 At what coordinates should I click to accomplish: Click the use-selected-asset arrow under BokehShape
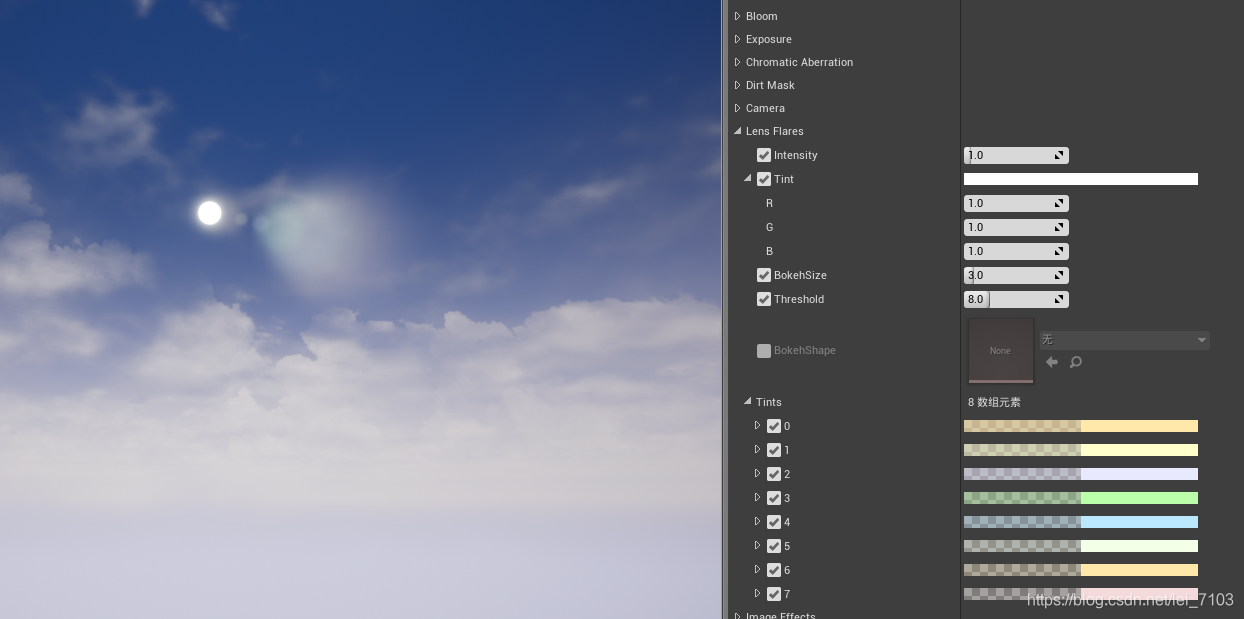tap(1052, 362)
